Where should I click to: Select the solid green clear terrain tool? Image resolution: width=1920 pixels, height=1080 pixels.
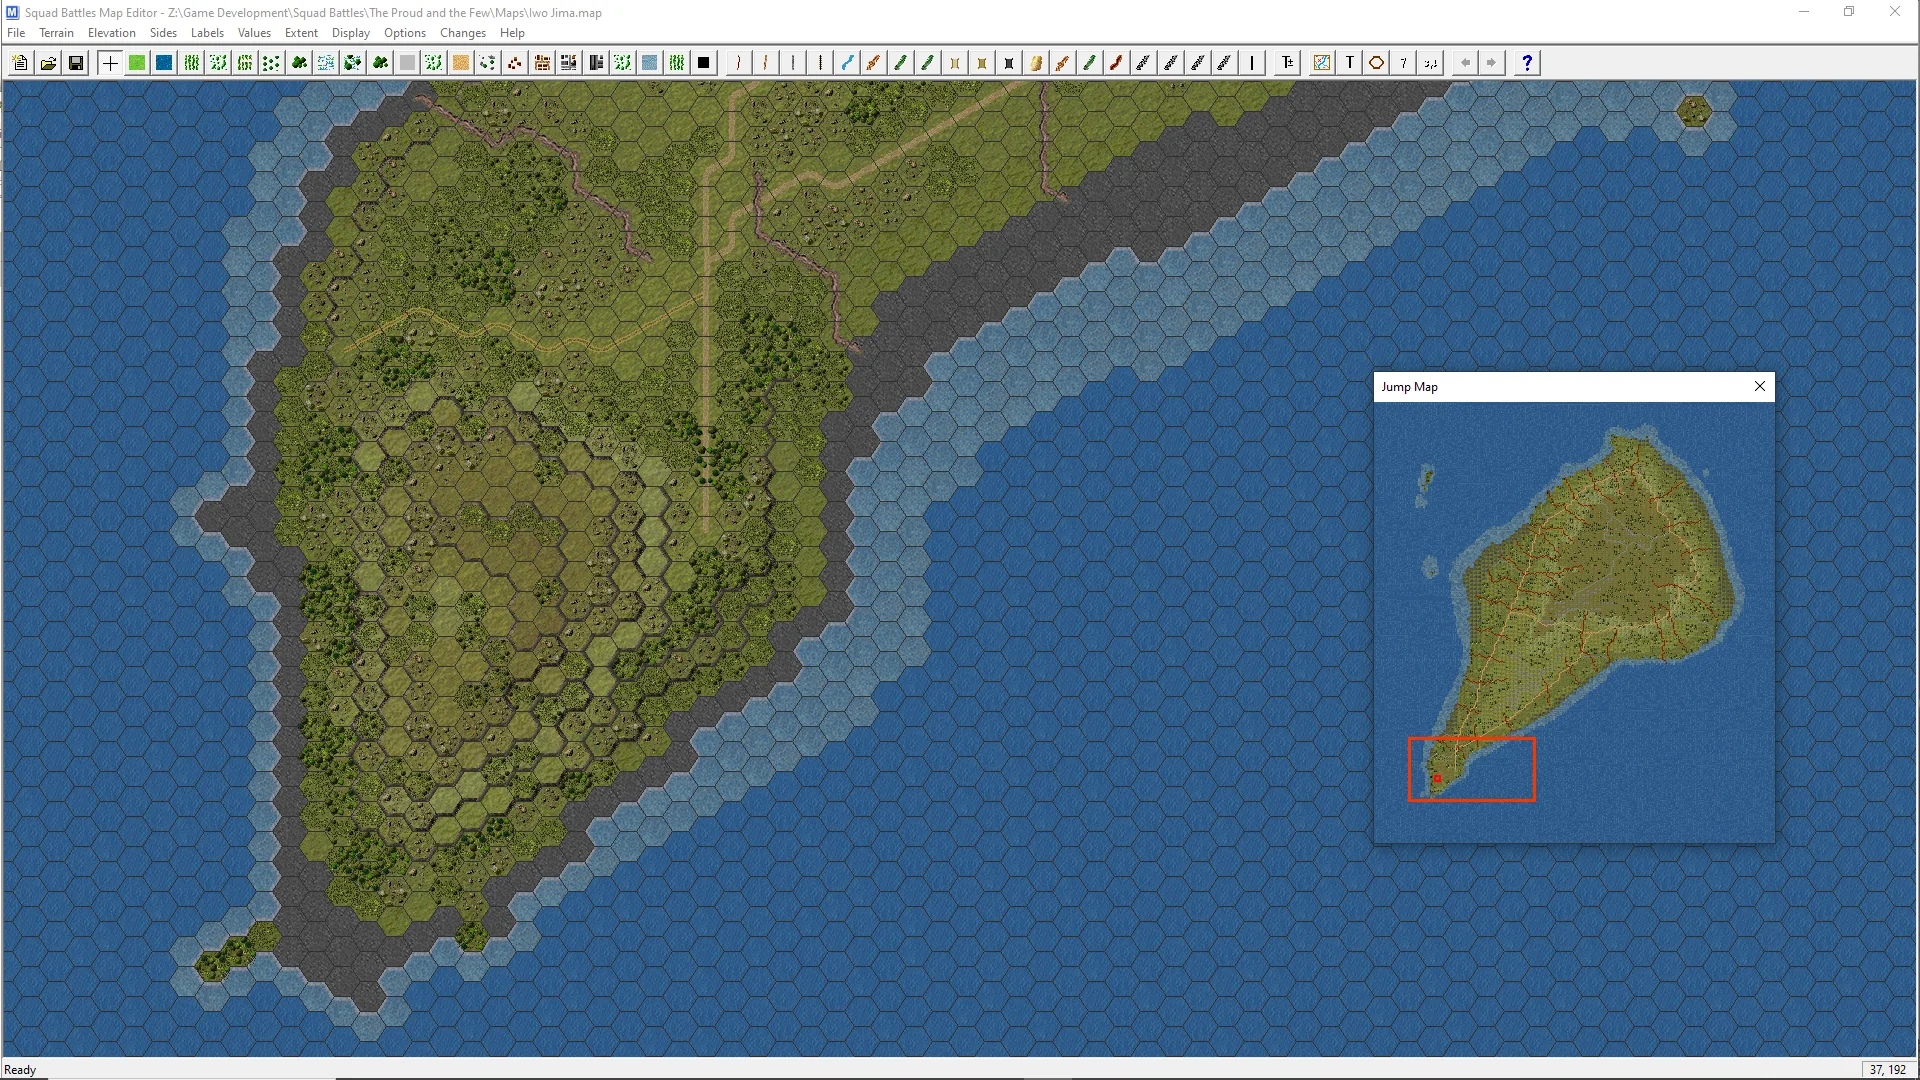137,63
